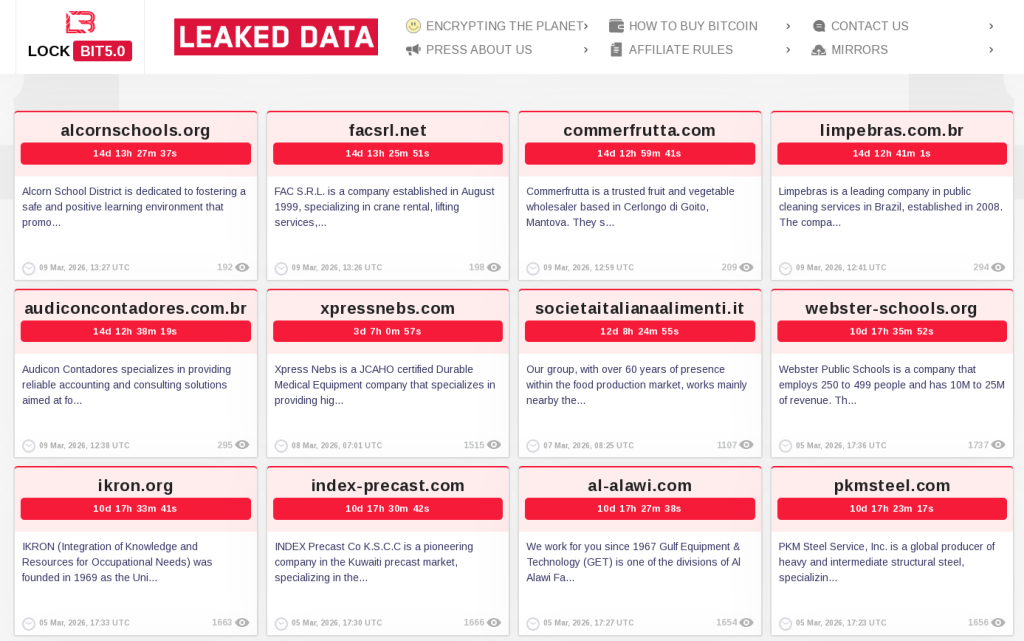Click the chat bubble icon beside Contact Us

click(x=819, y=26)
